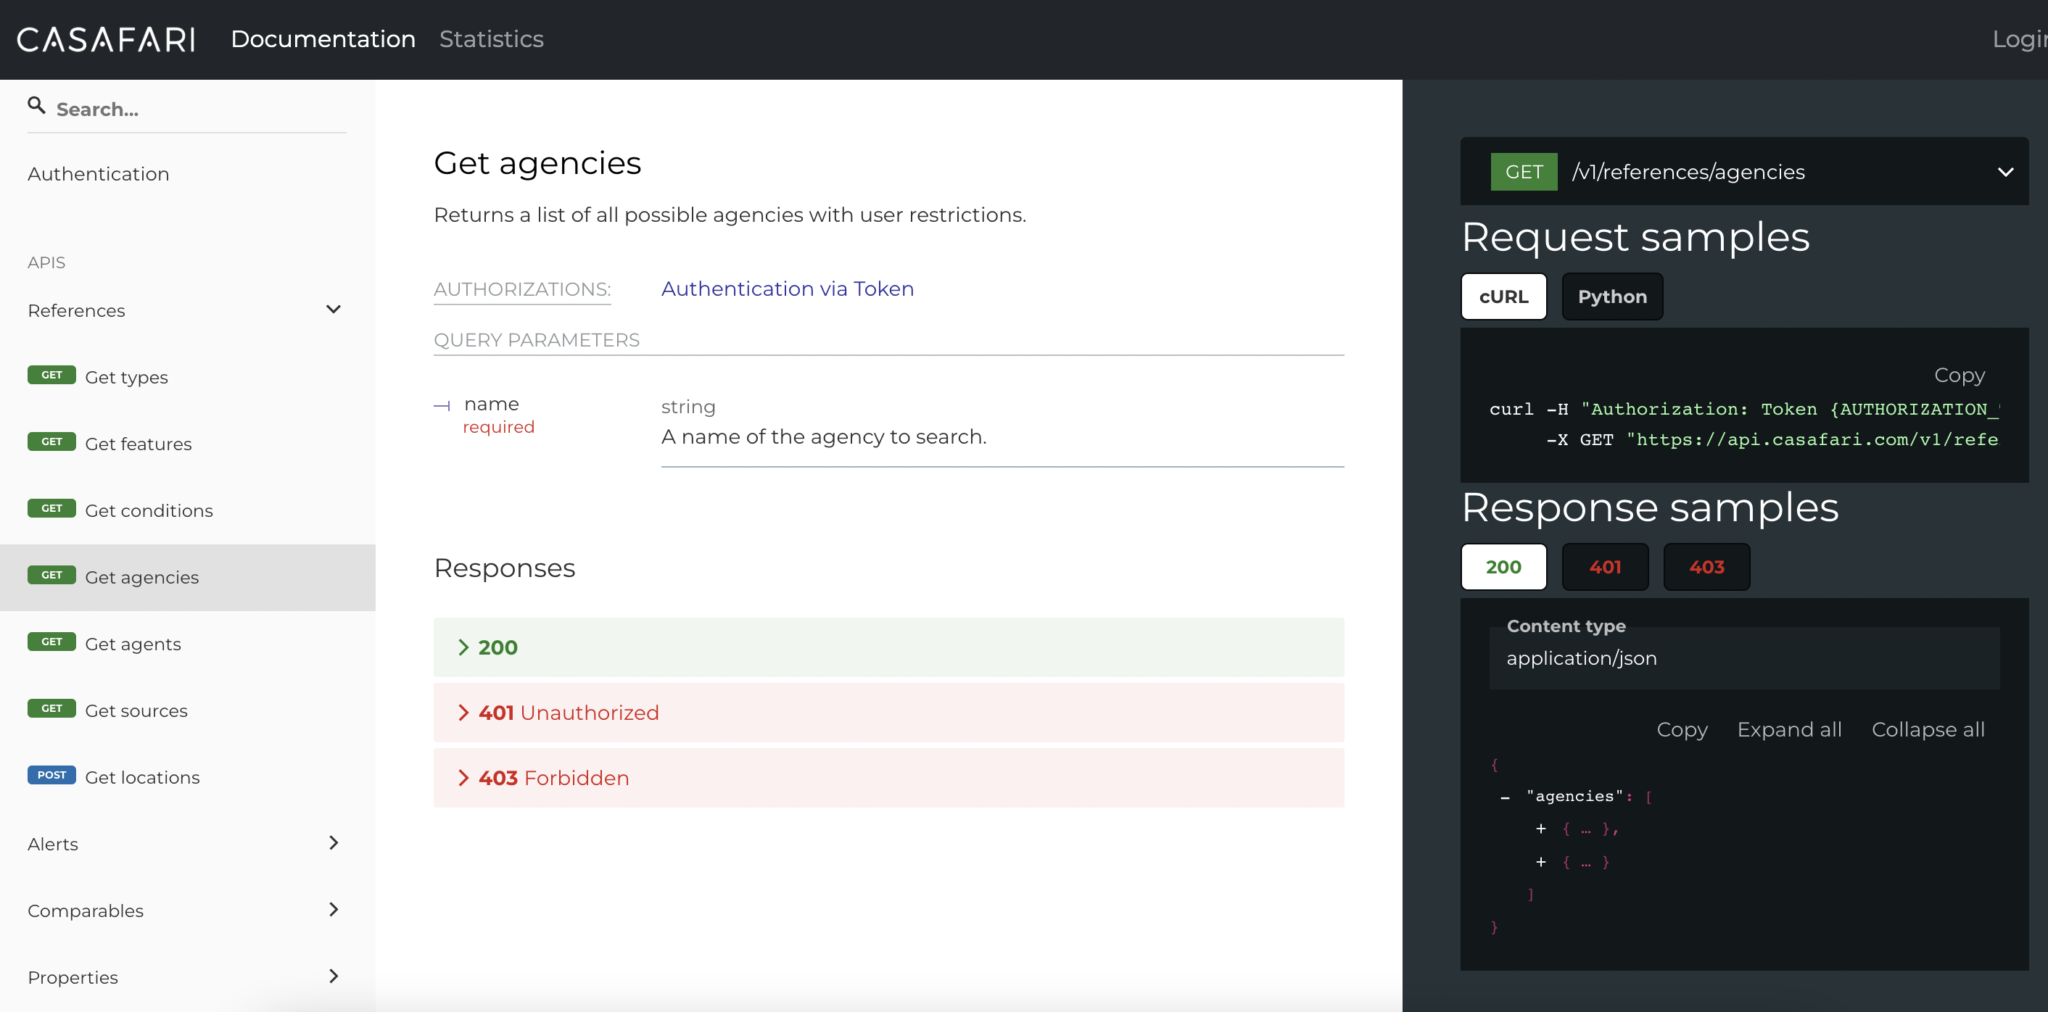
Task: Click the search magnifier icon in the sidebar
Action: point(37,104)
